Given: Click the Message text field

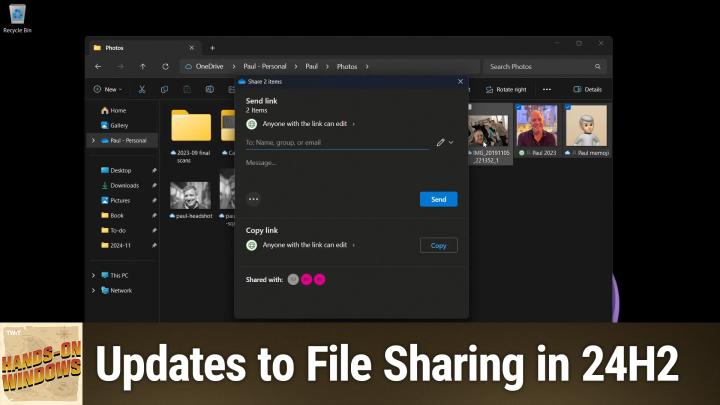Looking at the screenshot, I should (351, 163).
